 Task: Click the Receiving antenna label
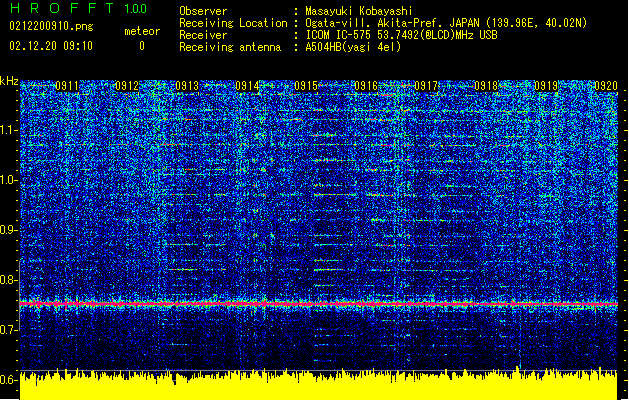(230, 47)
